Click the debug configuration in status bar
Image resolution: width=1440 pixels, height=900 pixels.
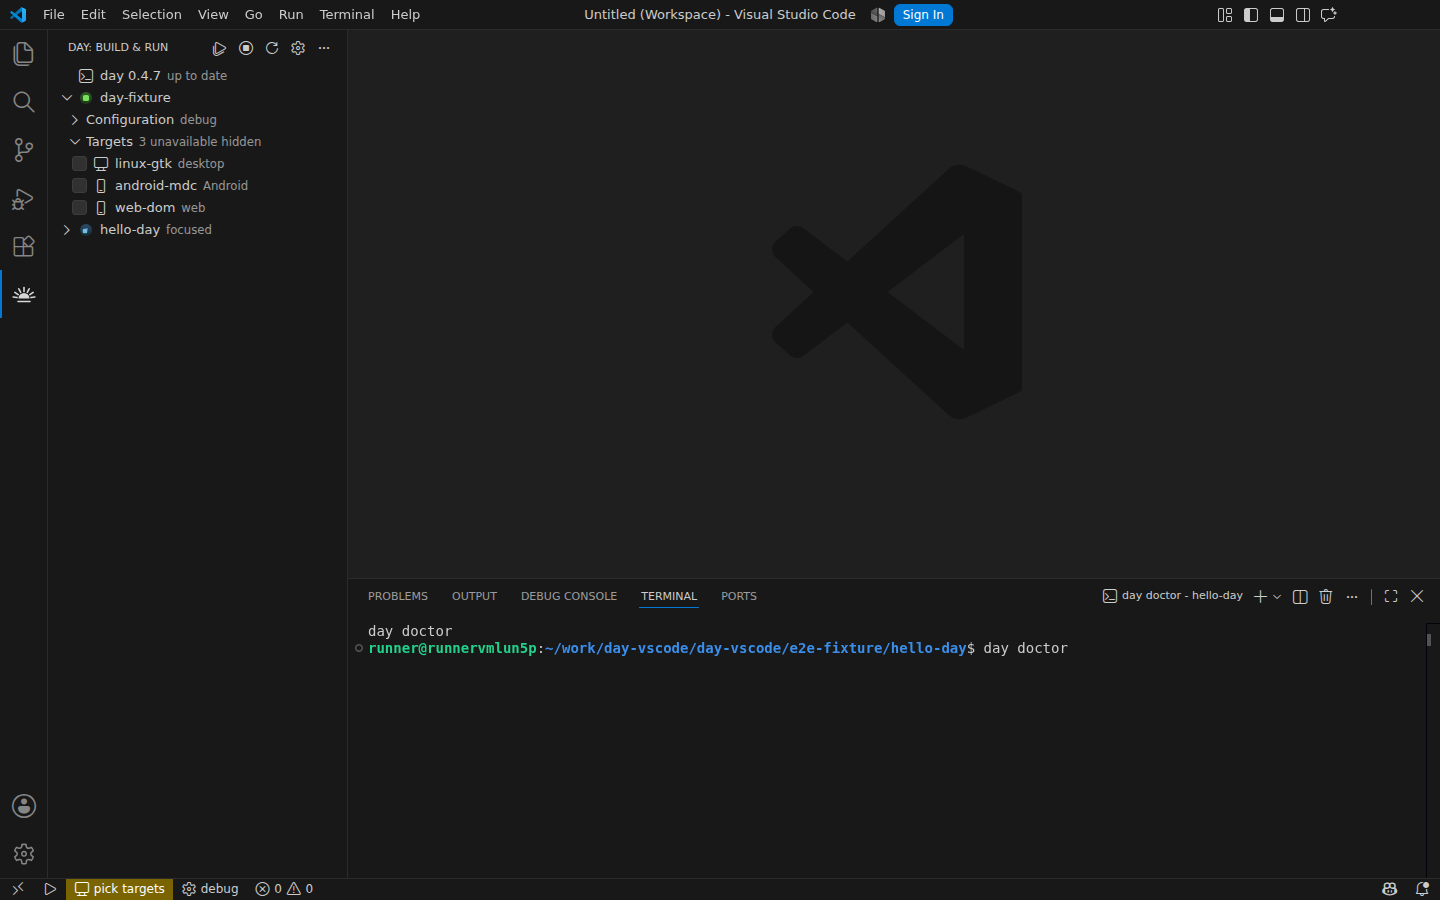[x=210, y=889]
